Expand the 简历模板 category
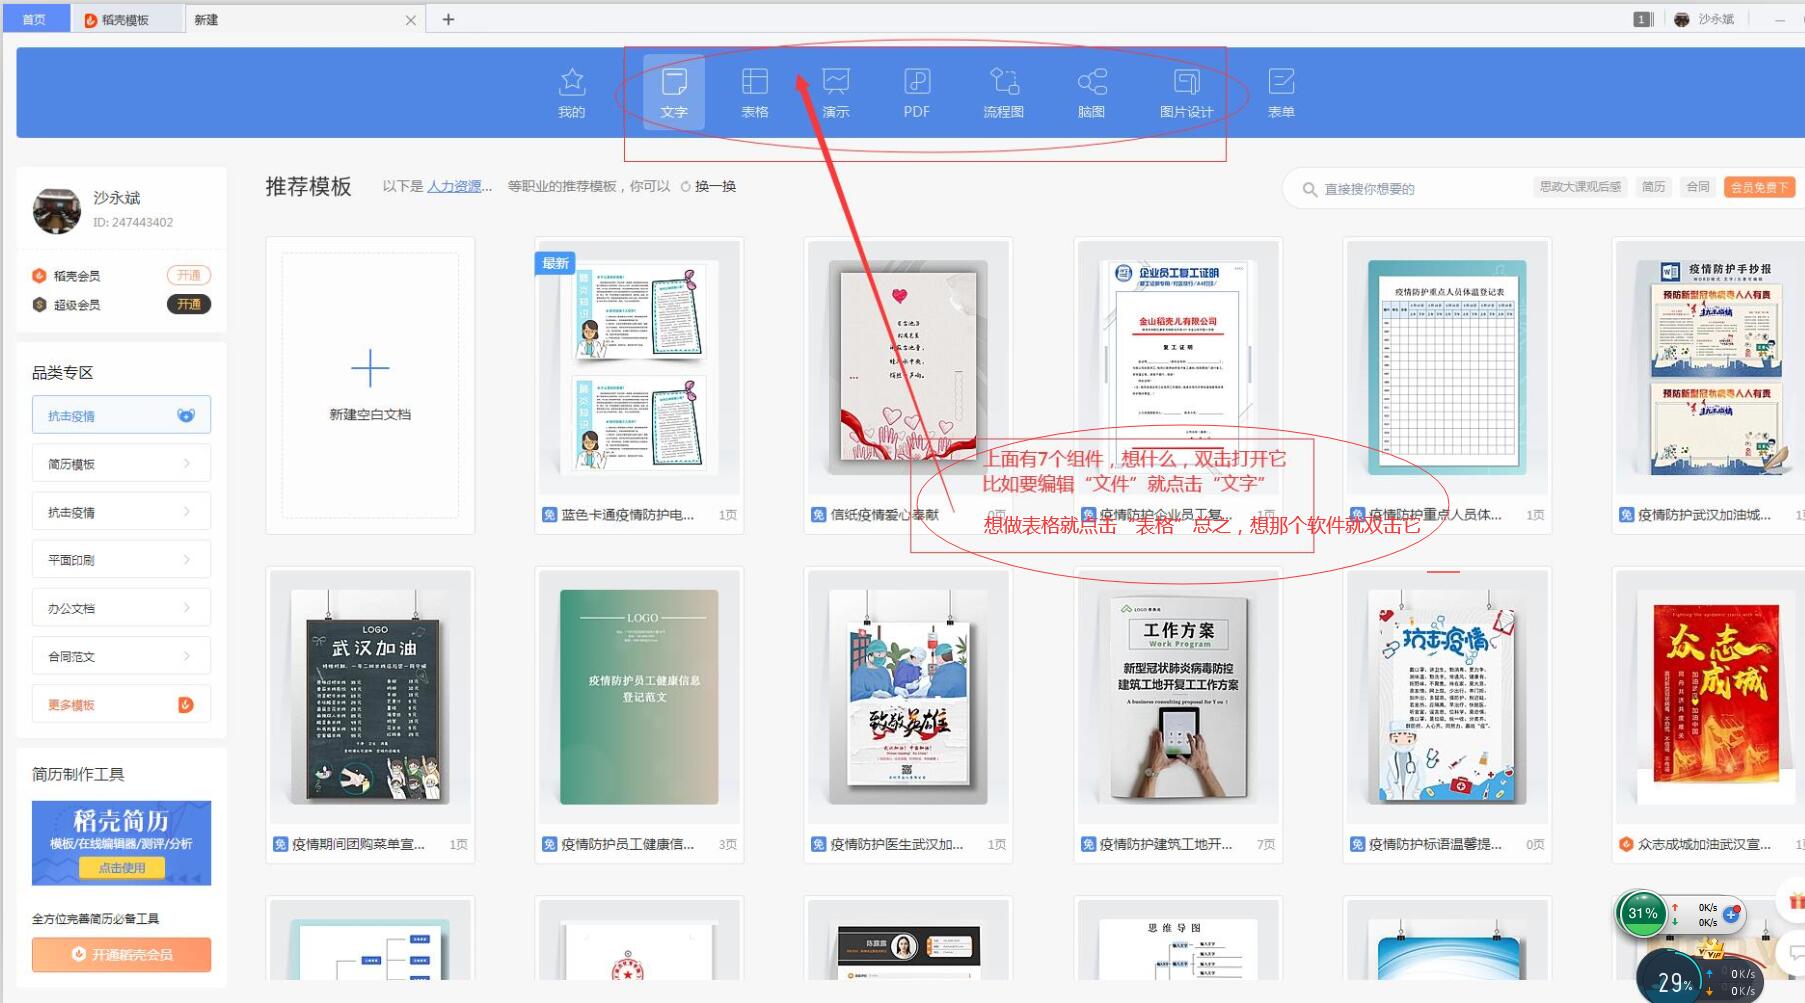 pyautogui.click(x=121, y=463)
